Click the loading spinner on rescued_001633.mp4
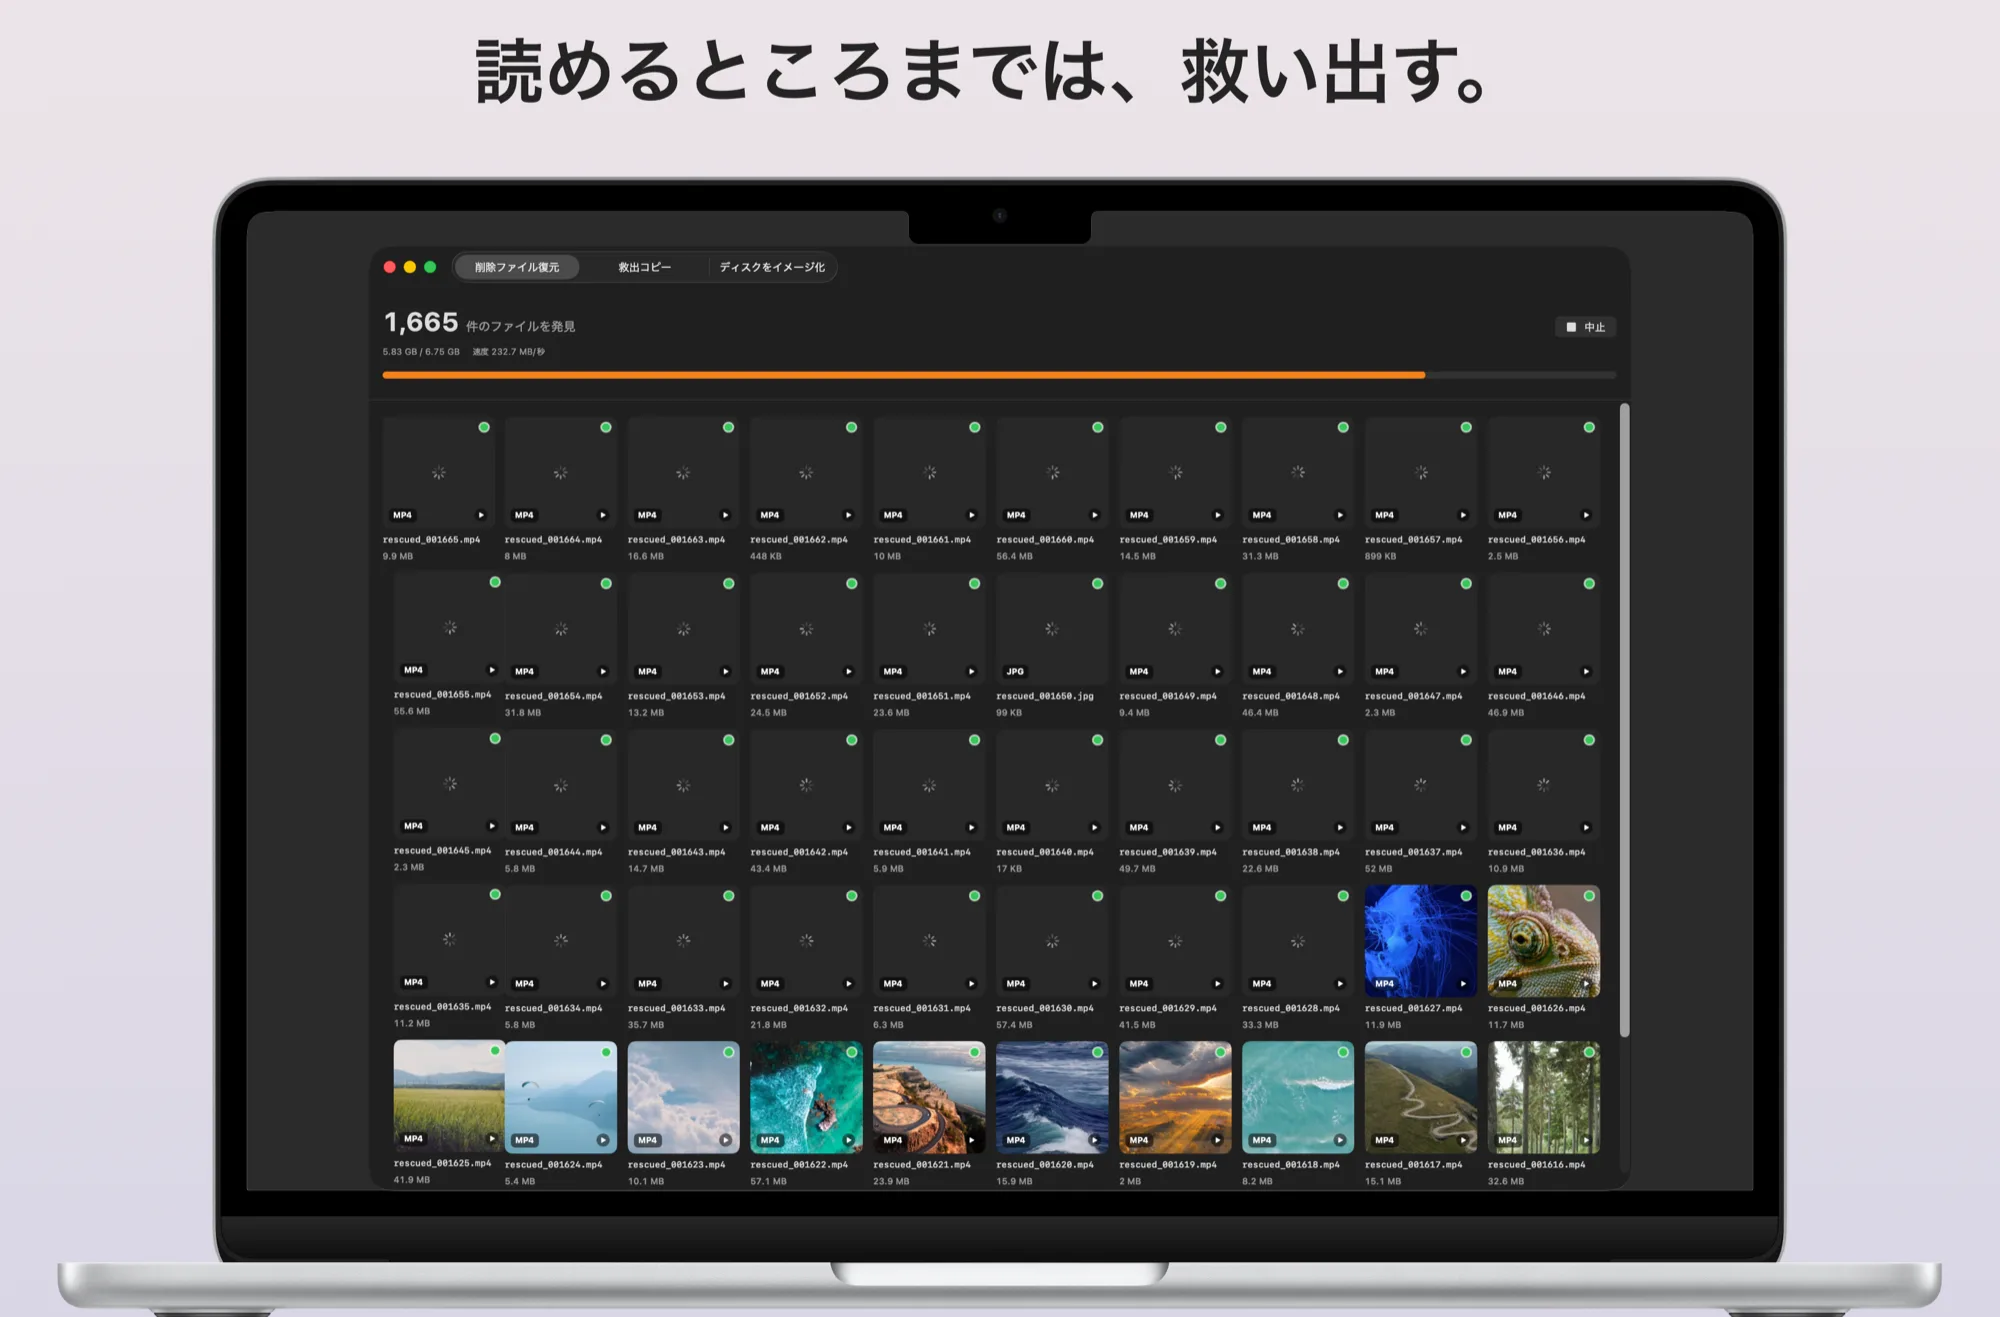Screen dimensions: 2000x1317 click(683, 941)
